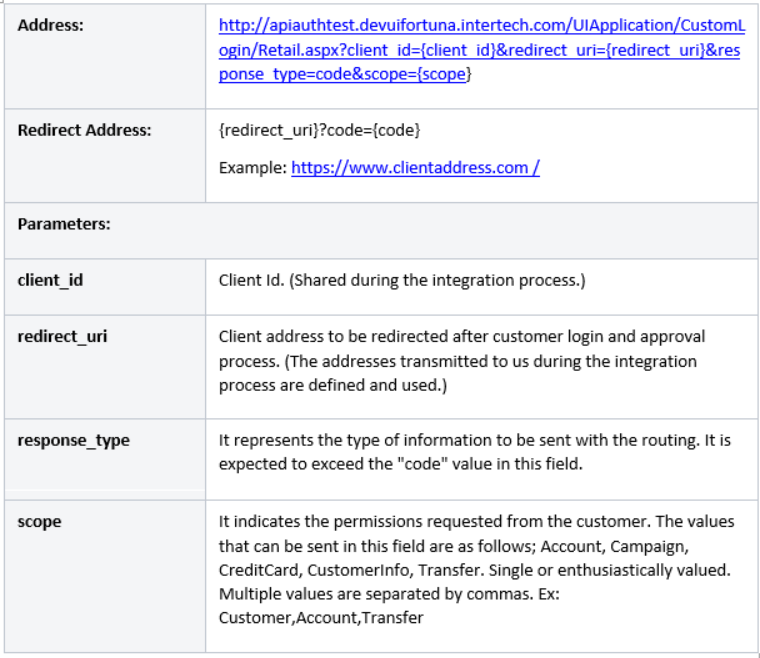Click the 'Redirect Address:' label cell

(84, 130)
